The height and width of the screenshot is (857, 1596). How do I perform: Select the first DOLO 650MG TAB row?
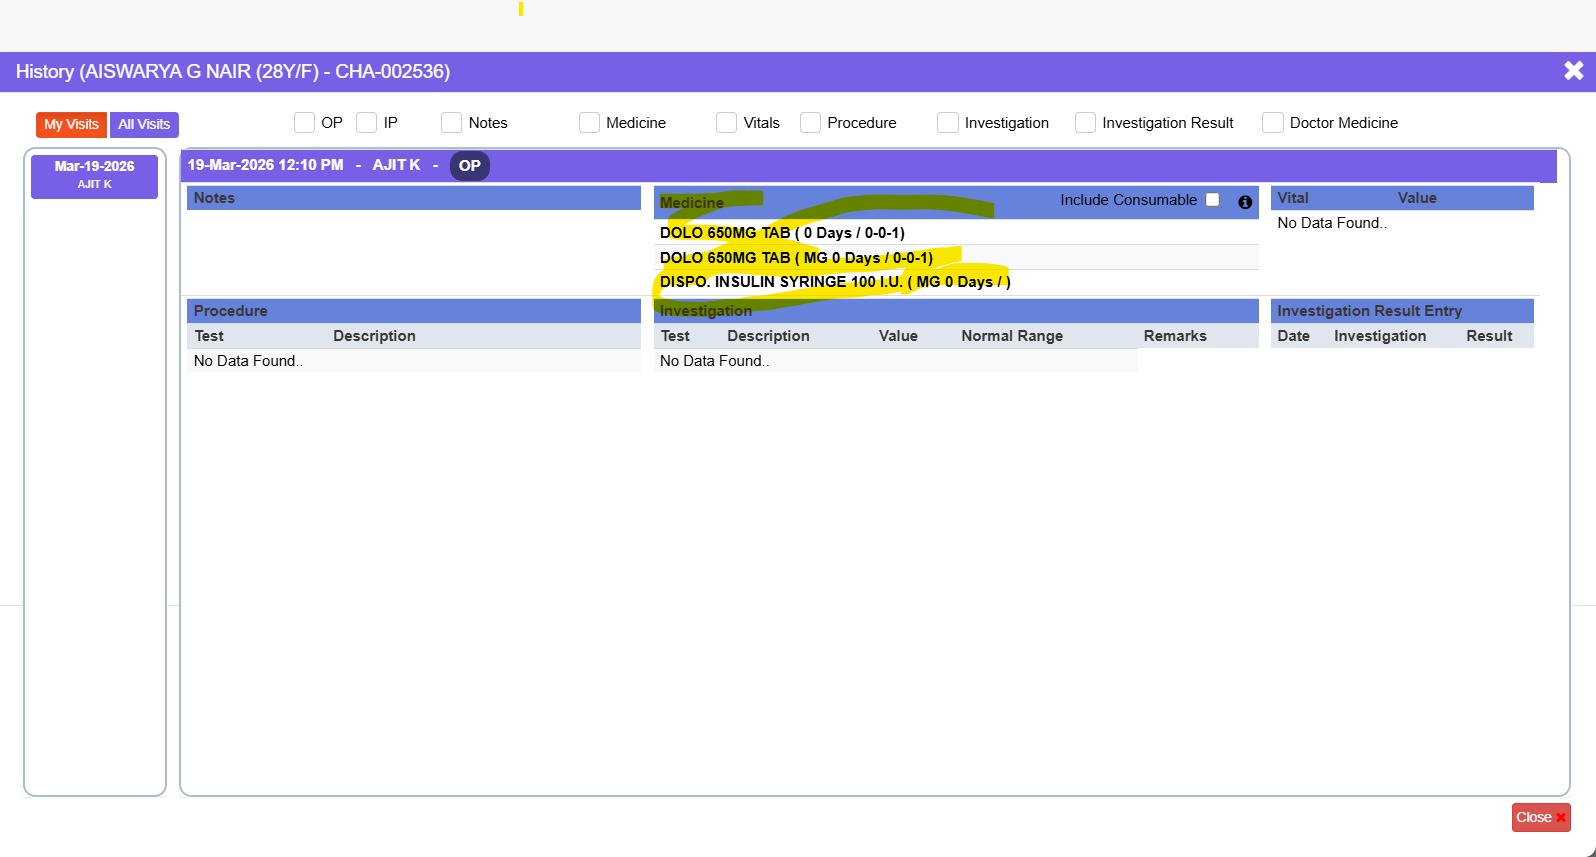[x=782, y=233]
